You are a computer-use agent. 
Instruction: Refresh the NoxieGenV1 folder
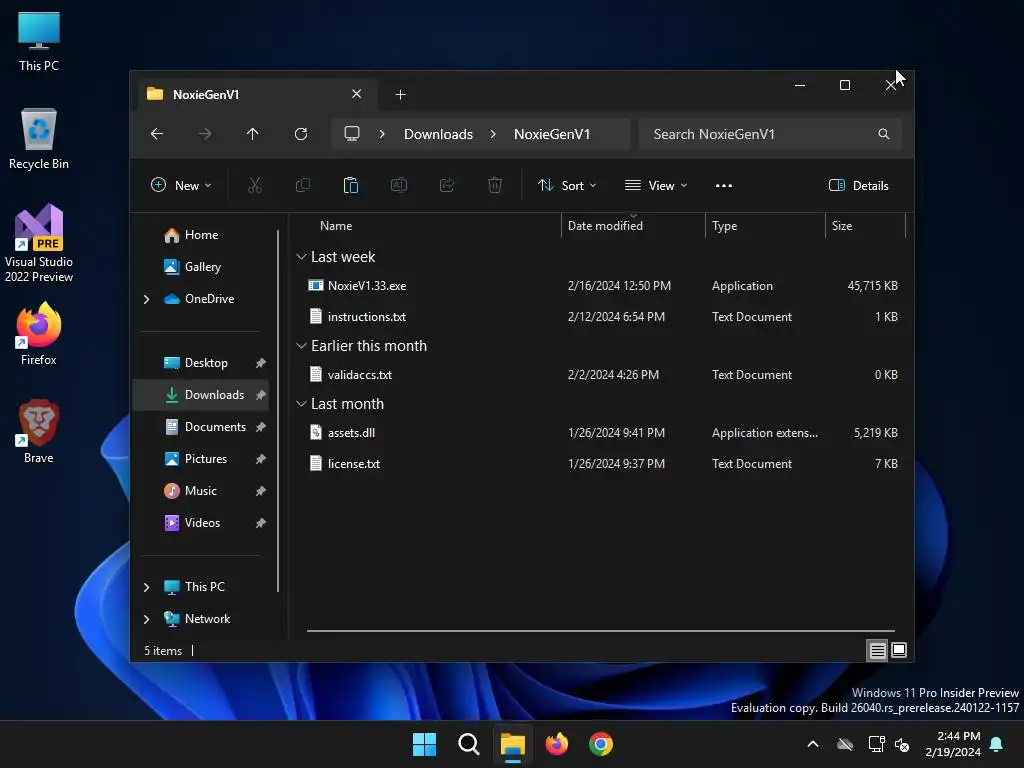[301, 134]
